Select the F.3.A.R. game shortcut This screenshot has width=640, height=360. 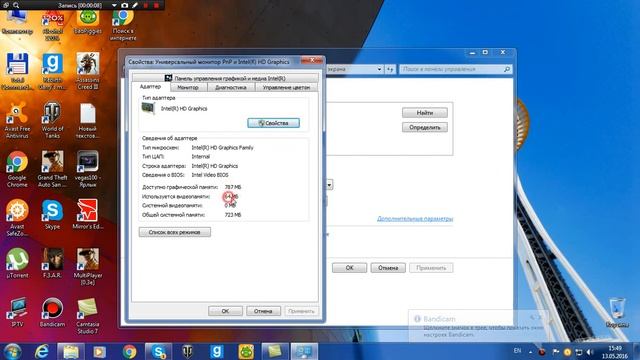pos(52,263)
